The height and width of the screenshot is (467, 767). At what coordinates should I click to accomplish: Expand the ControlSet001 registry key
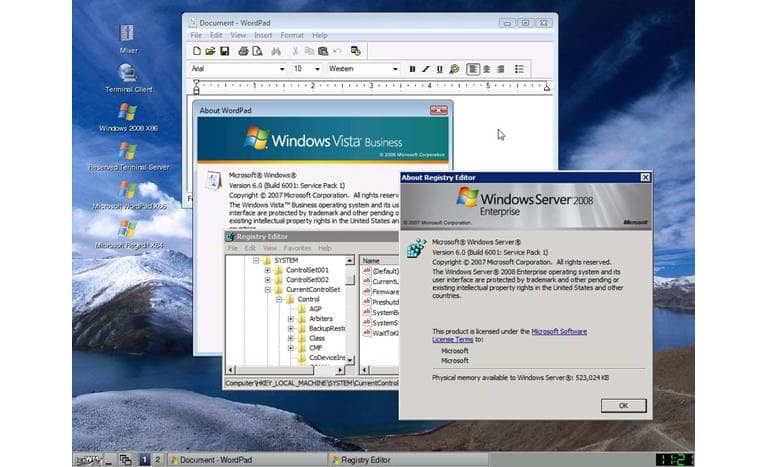[x=268, y=270]
